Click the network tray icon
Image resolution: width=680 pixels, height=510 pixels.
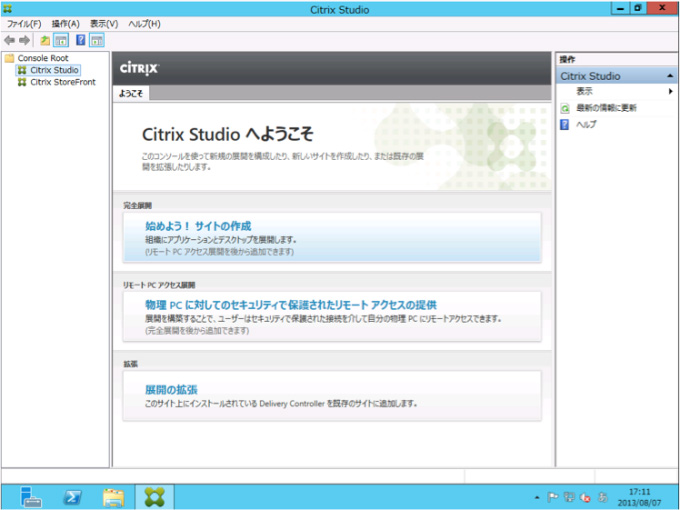pyautogui.click(x=569, y=497)
